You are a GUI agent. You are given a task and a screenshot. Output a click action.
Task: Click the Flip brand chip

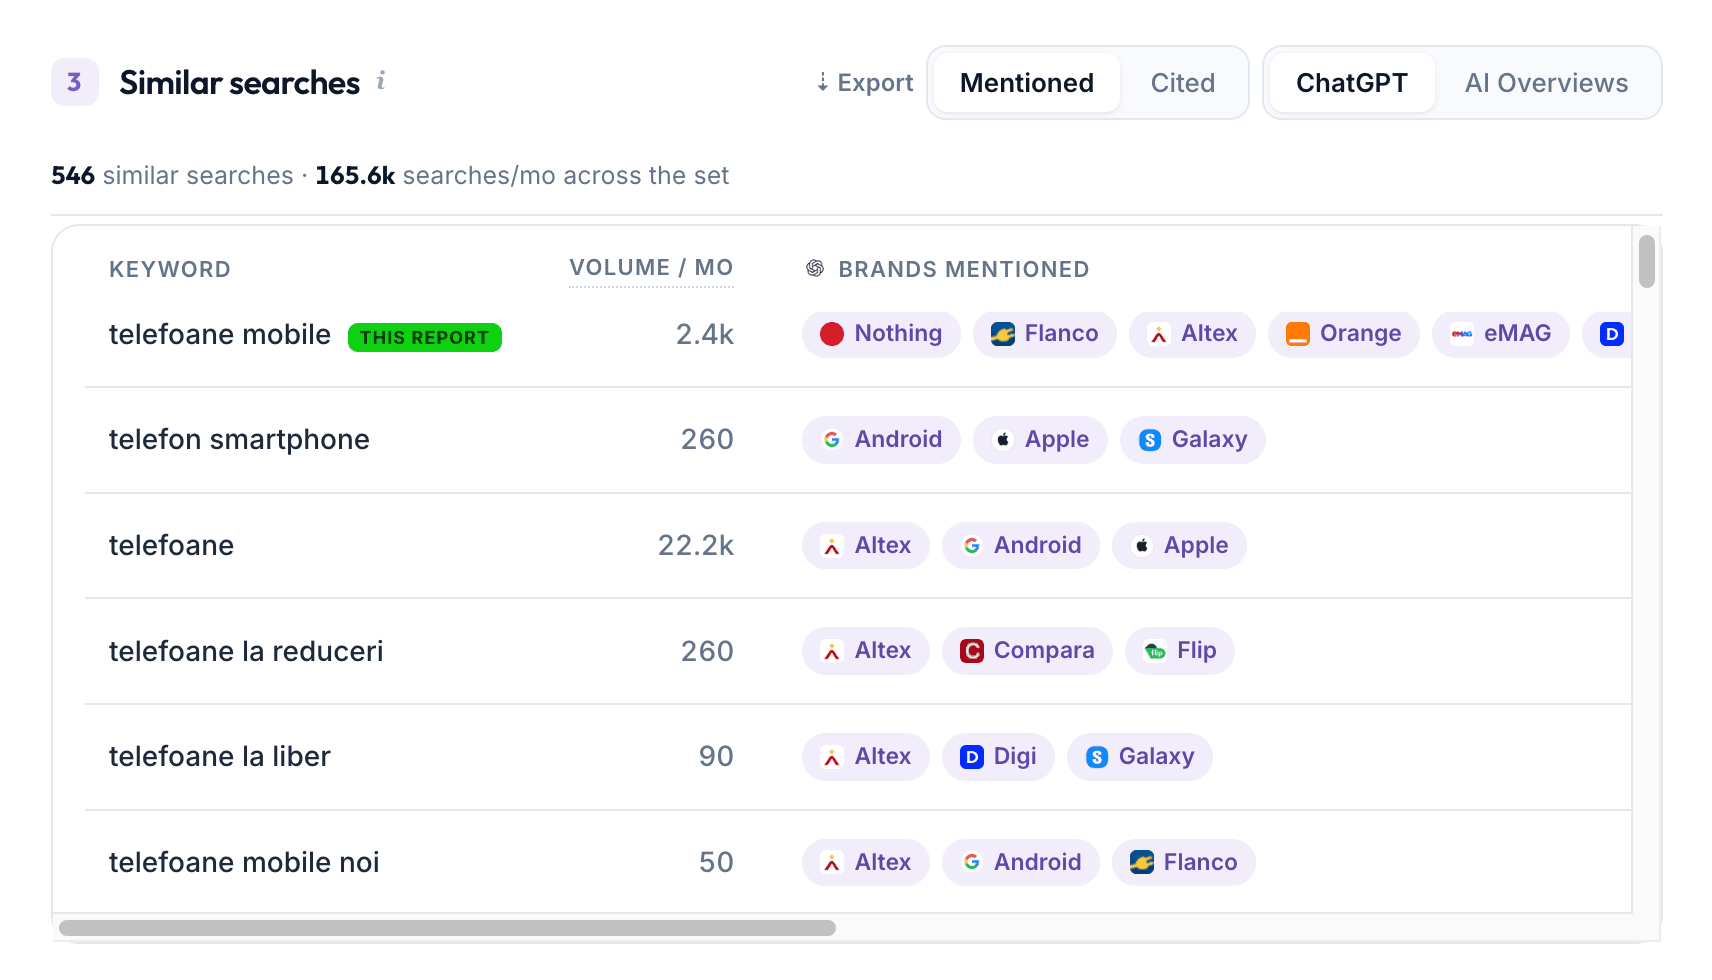(x=1179, y=651)
